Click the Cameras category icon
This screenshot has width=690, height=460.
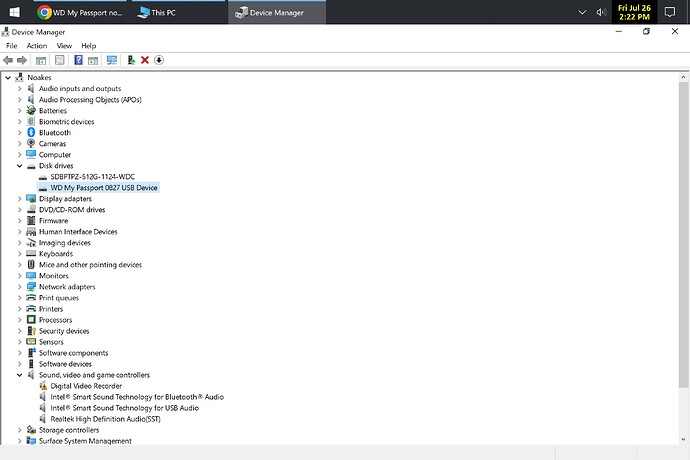click(31, 144)
